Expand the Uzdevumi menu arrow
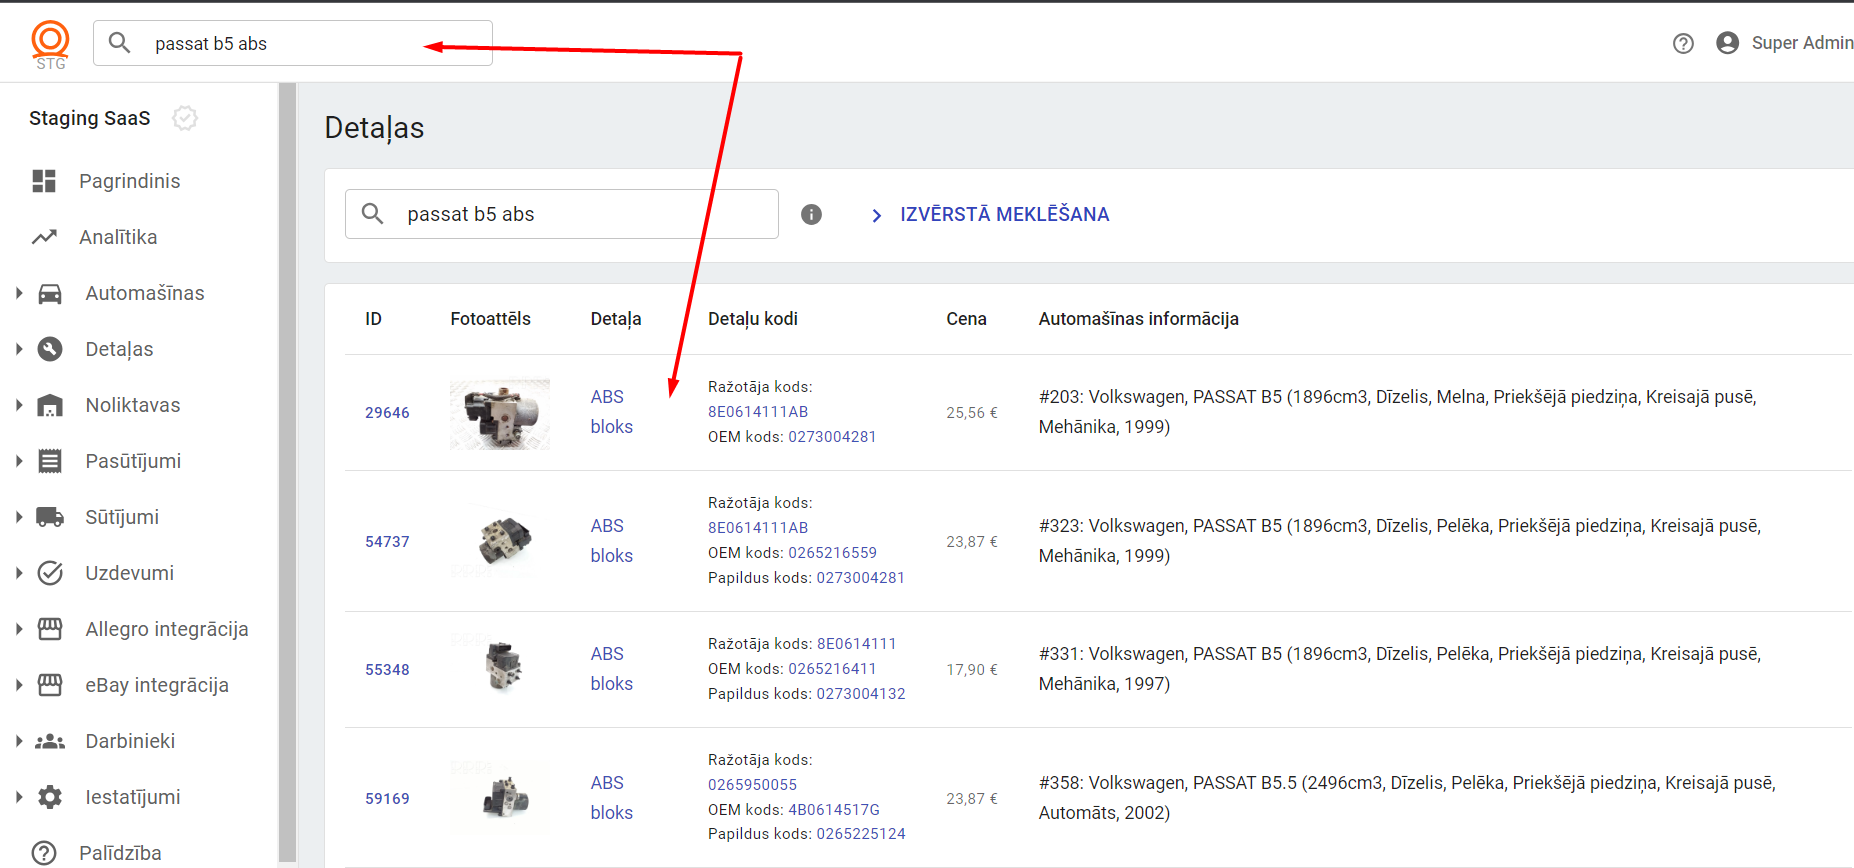1854x868 pixels. click(18, 573)
